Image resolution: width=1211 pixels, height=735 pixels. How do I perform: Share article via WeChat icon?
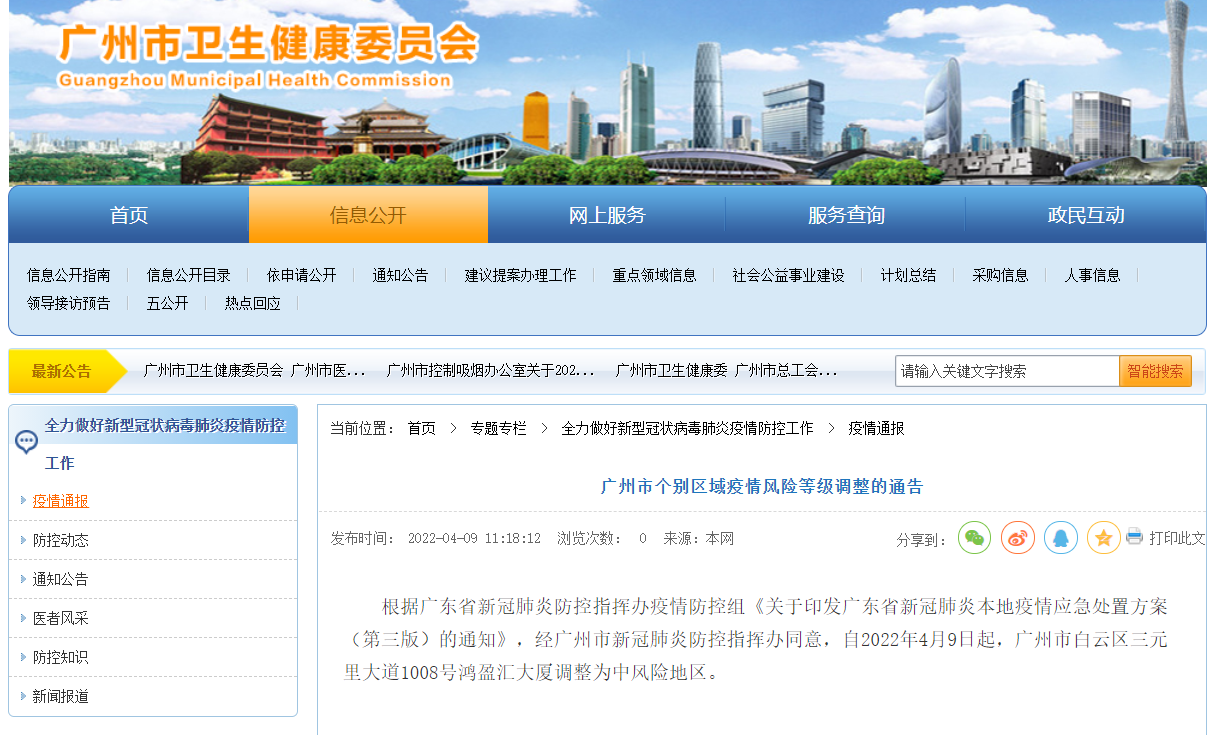point(974,538)
